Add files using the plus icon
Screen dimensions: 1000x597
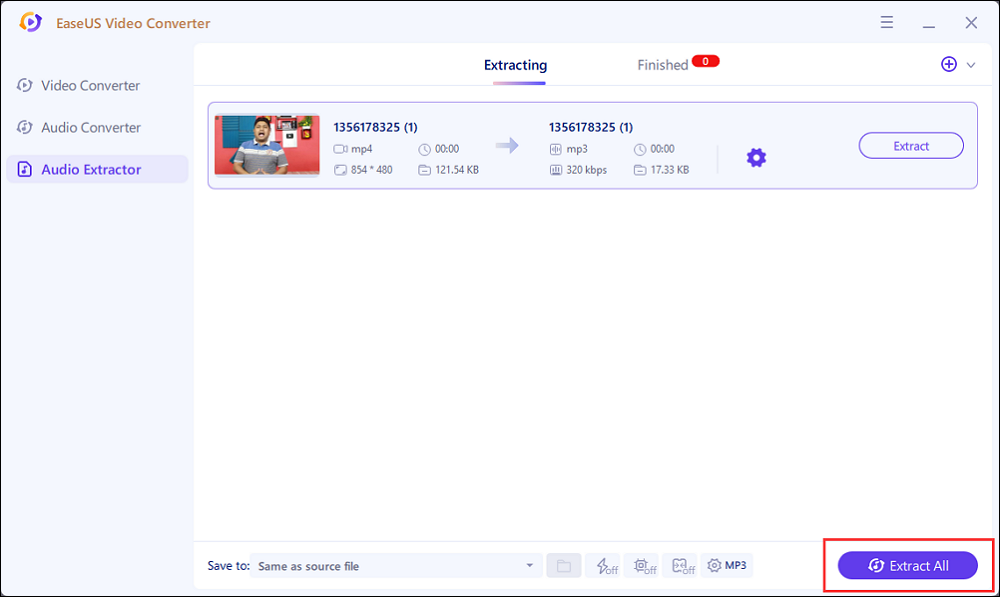[x=948, y=64]
